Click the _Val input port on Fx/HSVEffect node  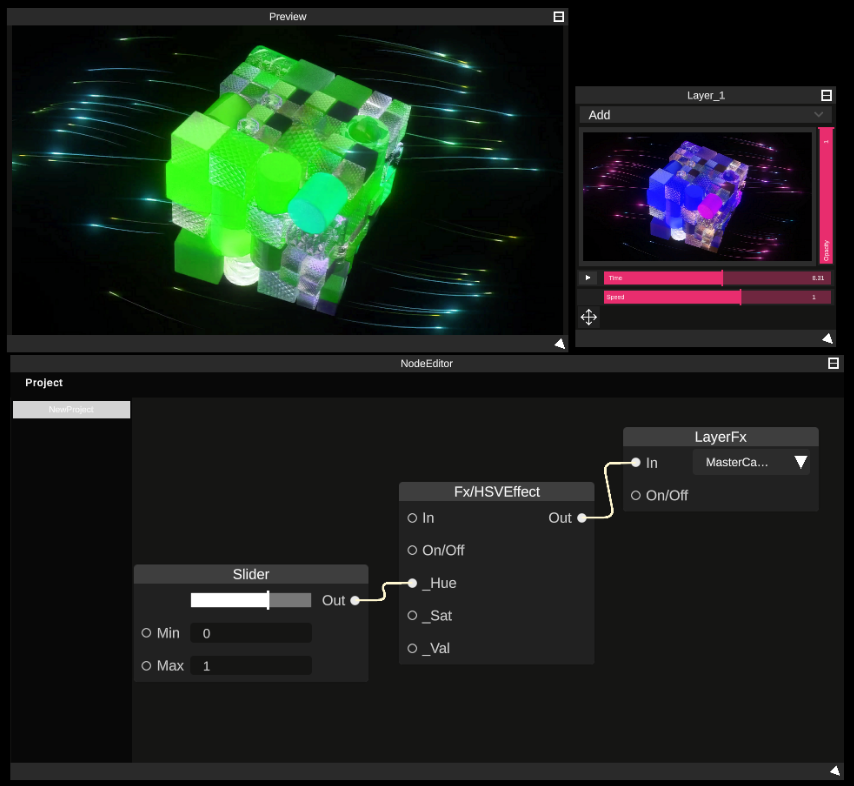click(x=412, y=648)
